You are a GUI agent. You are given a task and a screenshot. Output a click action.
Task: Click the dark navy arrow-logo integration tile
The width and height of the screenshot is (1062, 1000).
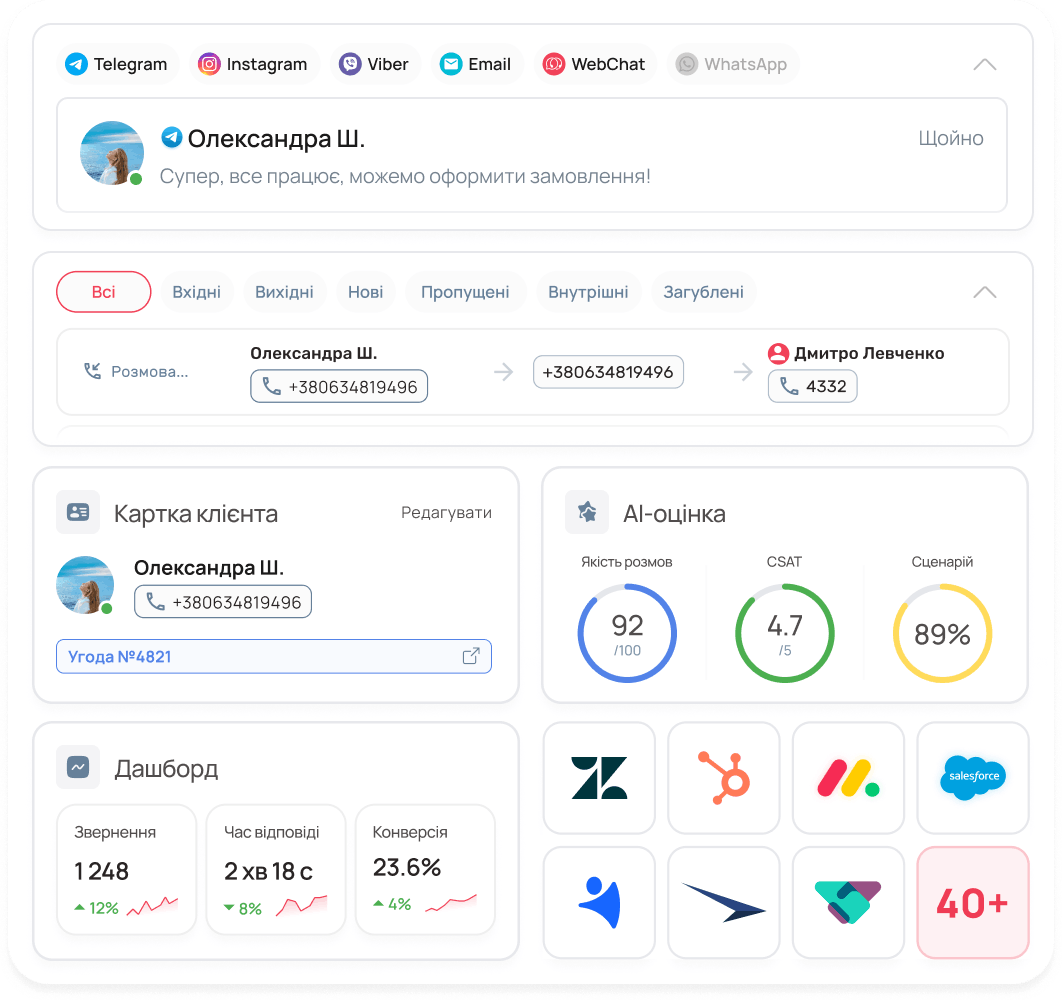click(x=724, y=902)
